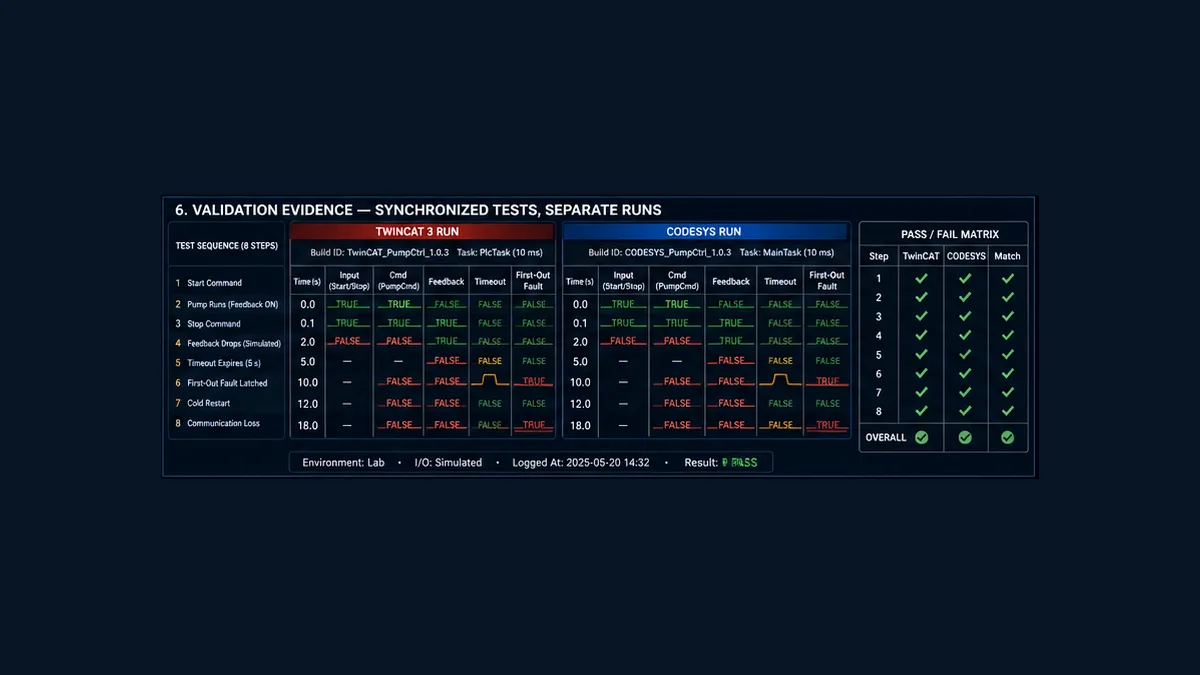Click the Time 12.0 cell in TwinCAT run

[308, 404]
